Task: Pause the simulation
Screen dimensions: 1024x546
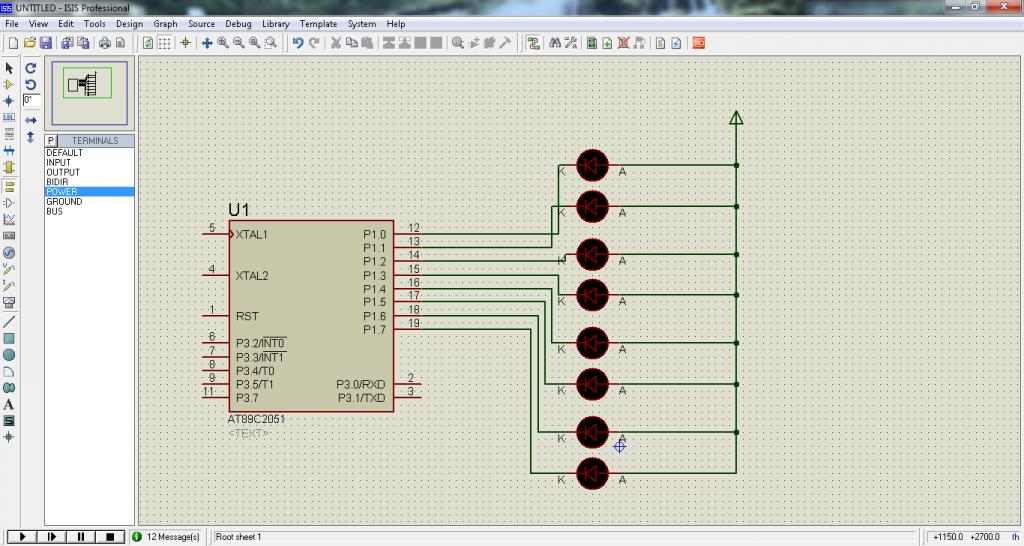Action: [81, 537]
